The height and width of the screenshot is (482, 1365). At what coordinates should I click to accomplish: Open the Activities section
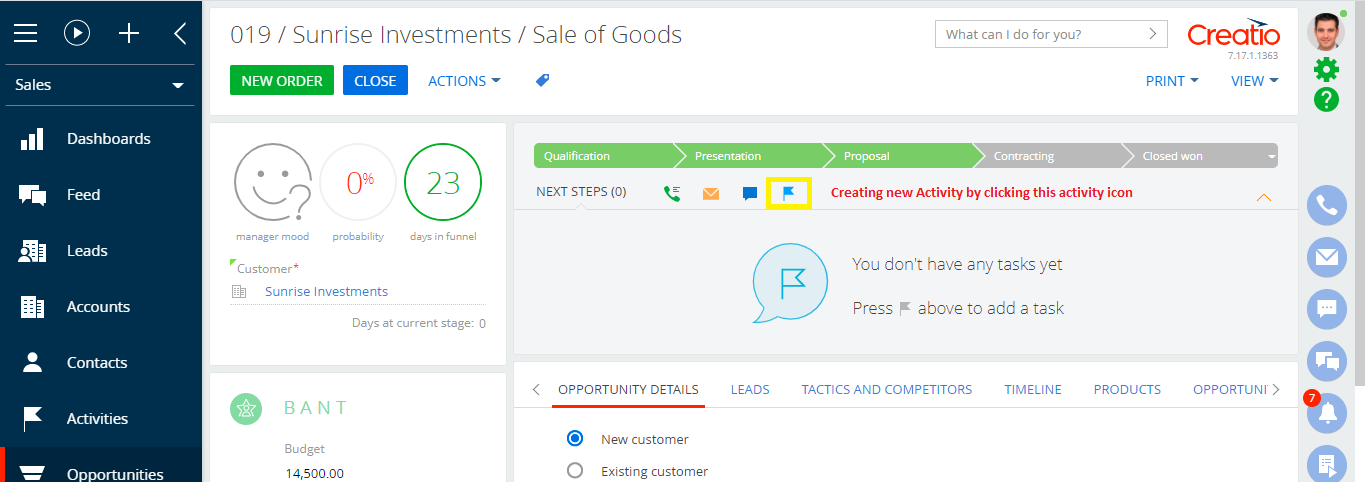click(x=97, y=419)
